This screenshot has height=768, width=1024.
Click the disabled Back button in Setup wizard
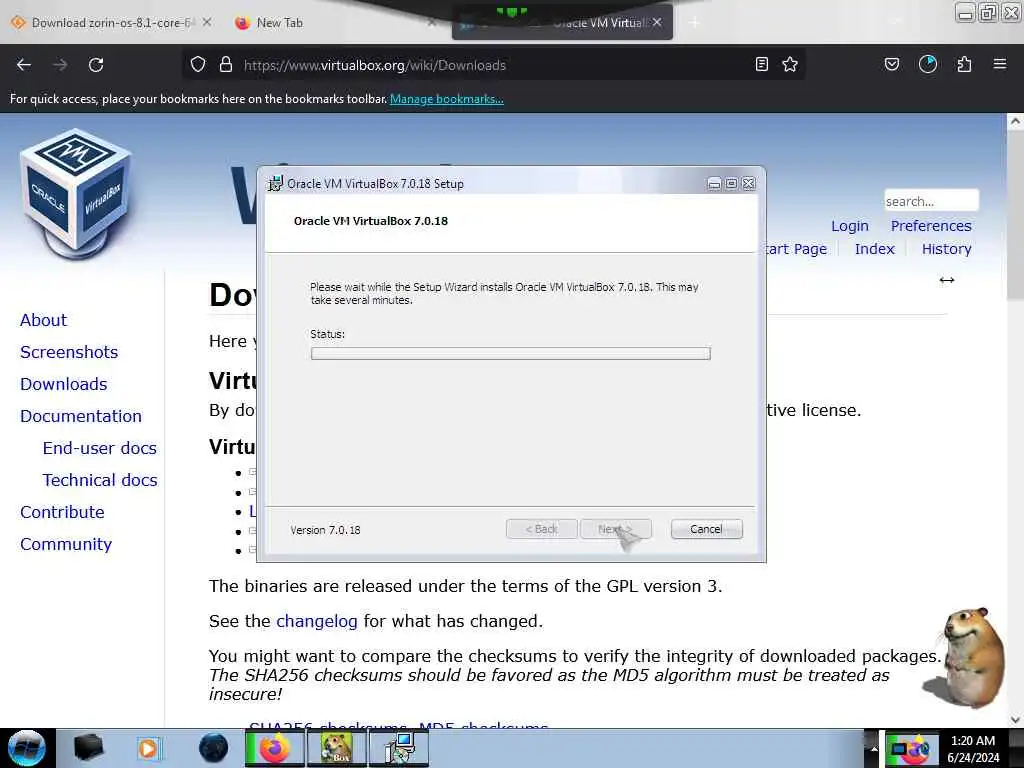tap(541, 529)
